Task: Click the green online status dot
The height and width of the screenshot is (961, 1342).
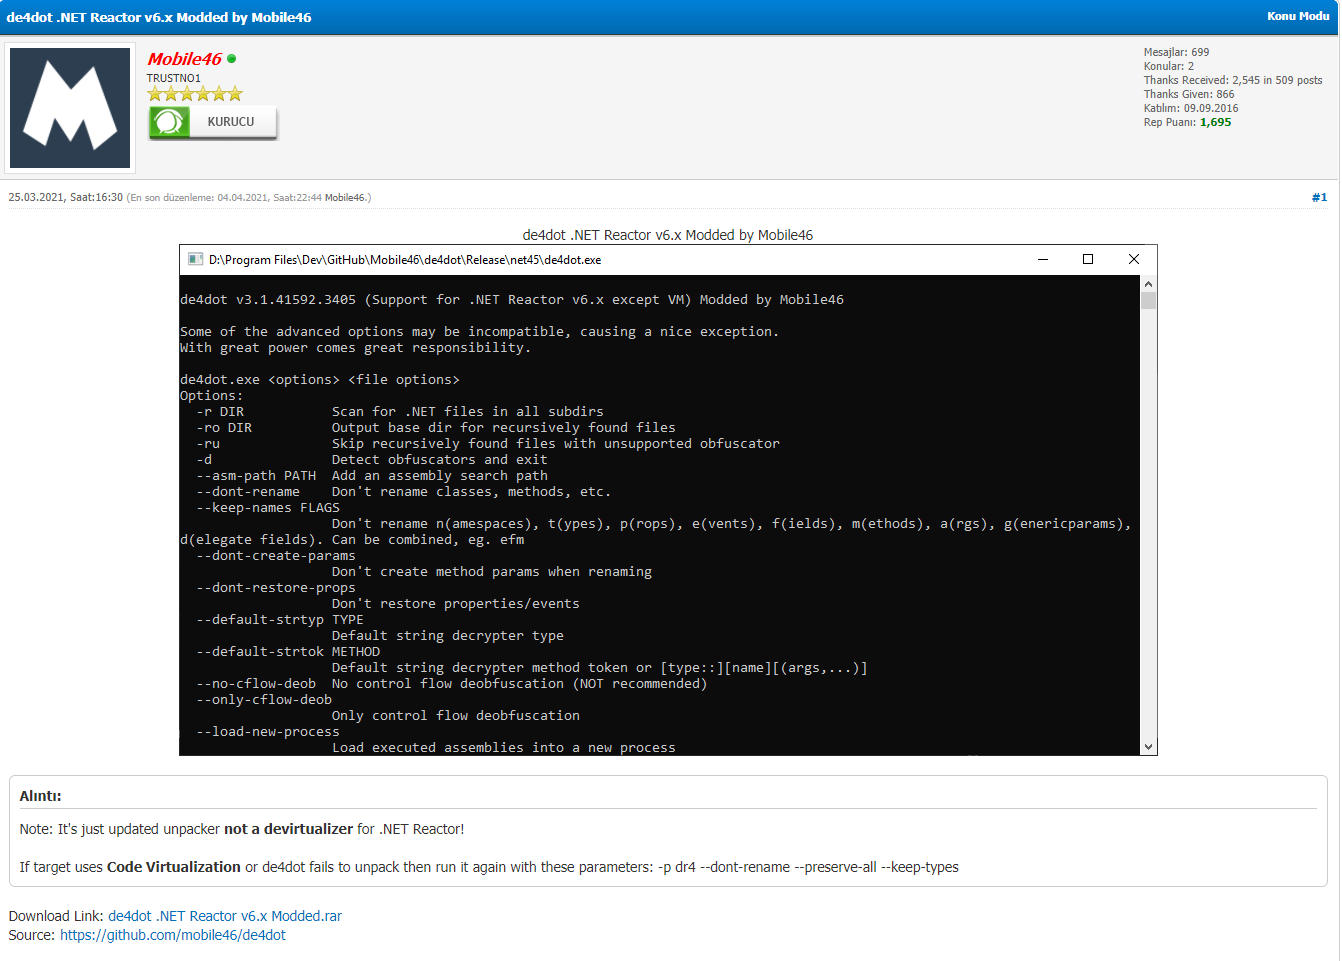Action: tap(232, 59)
